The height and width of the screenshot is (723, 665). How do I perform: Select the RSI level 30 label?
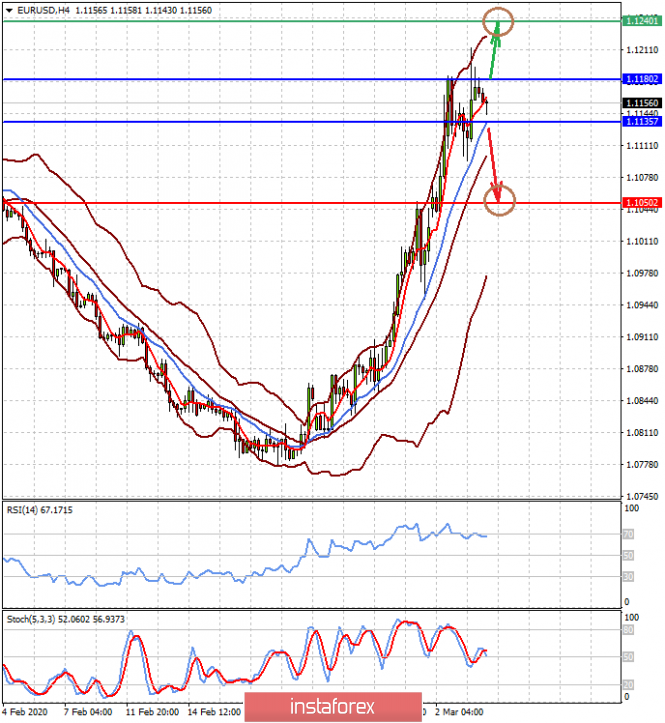(x=628, y=577)
